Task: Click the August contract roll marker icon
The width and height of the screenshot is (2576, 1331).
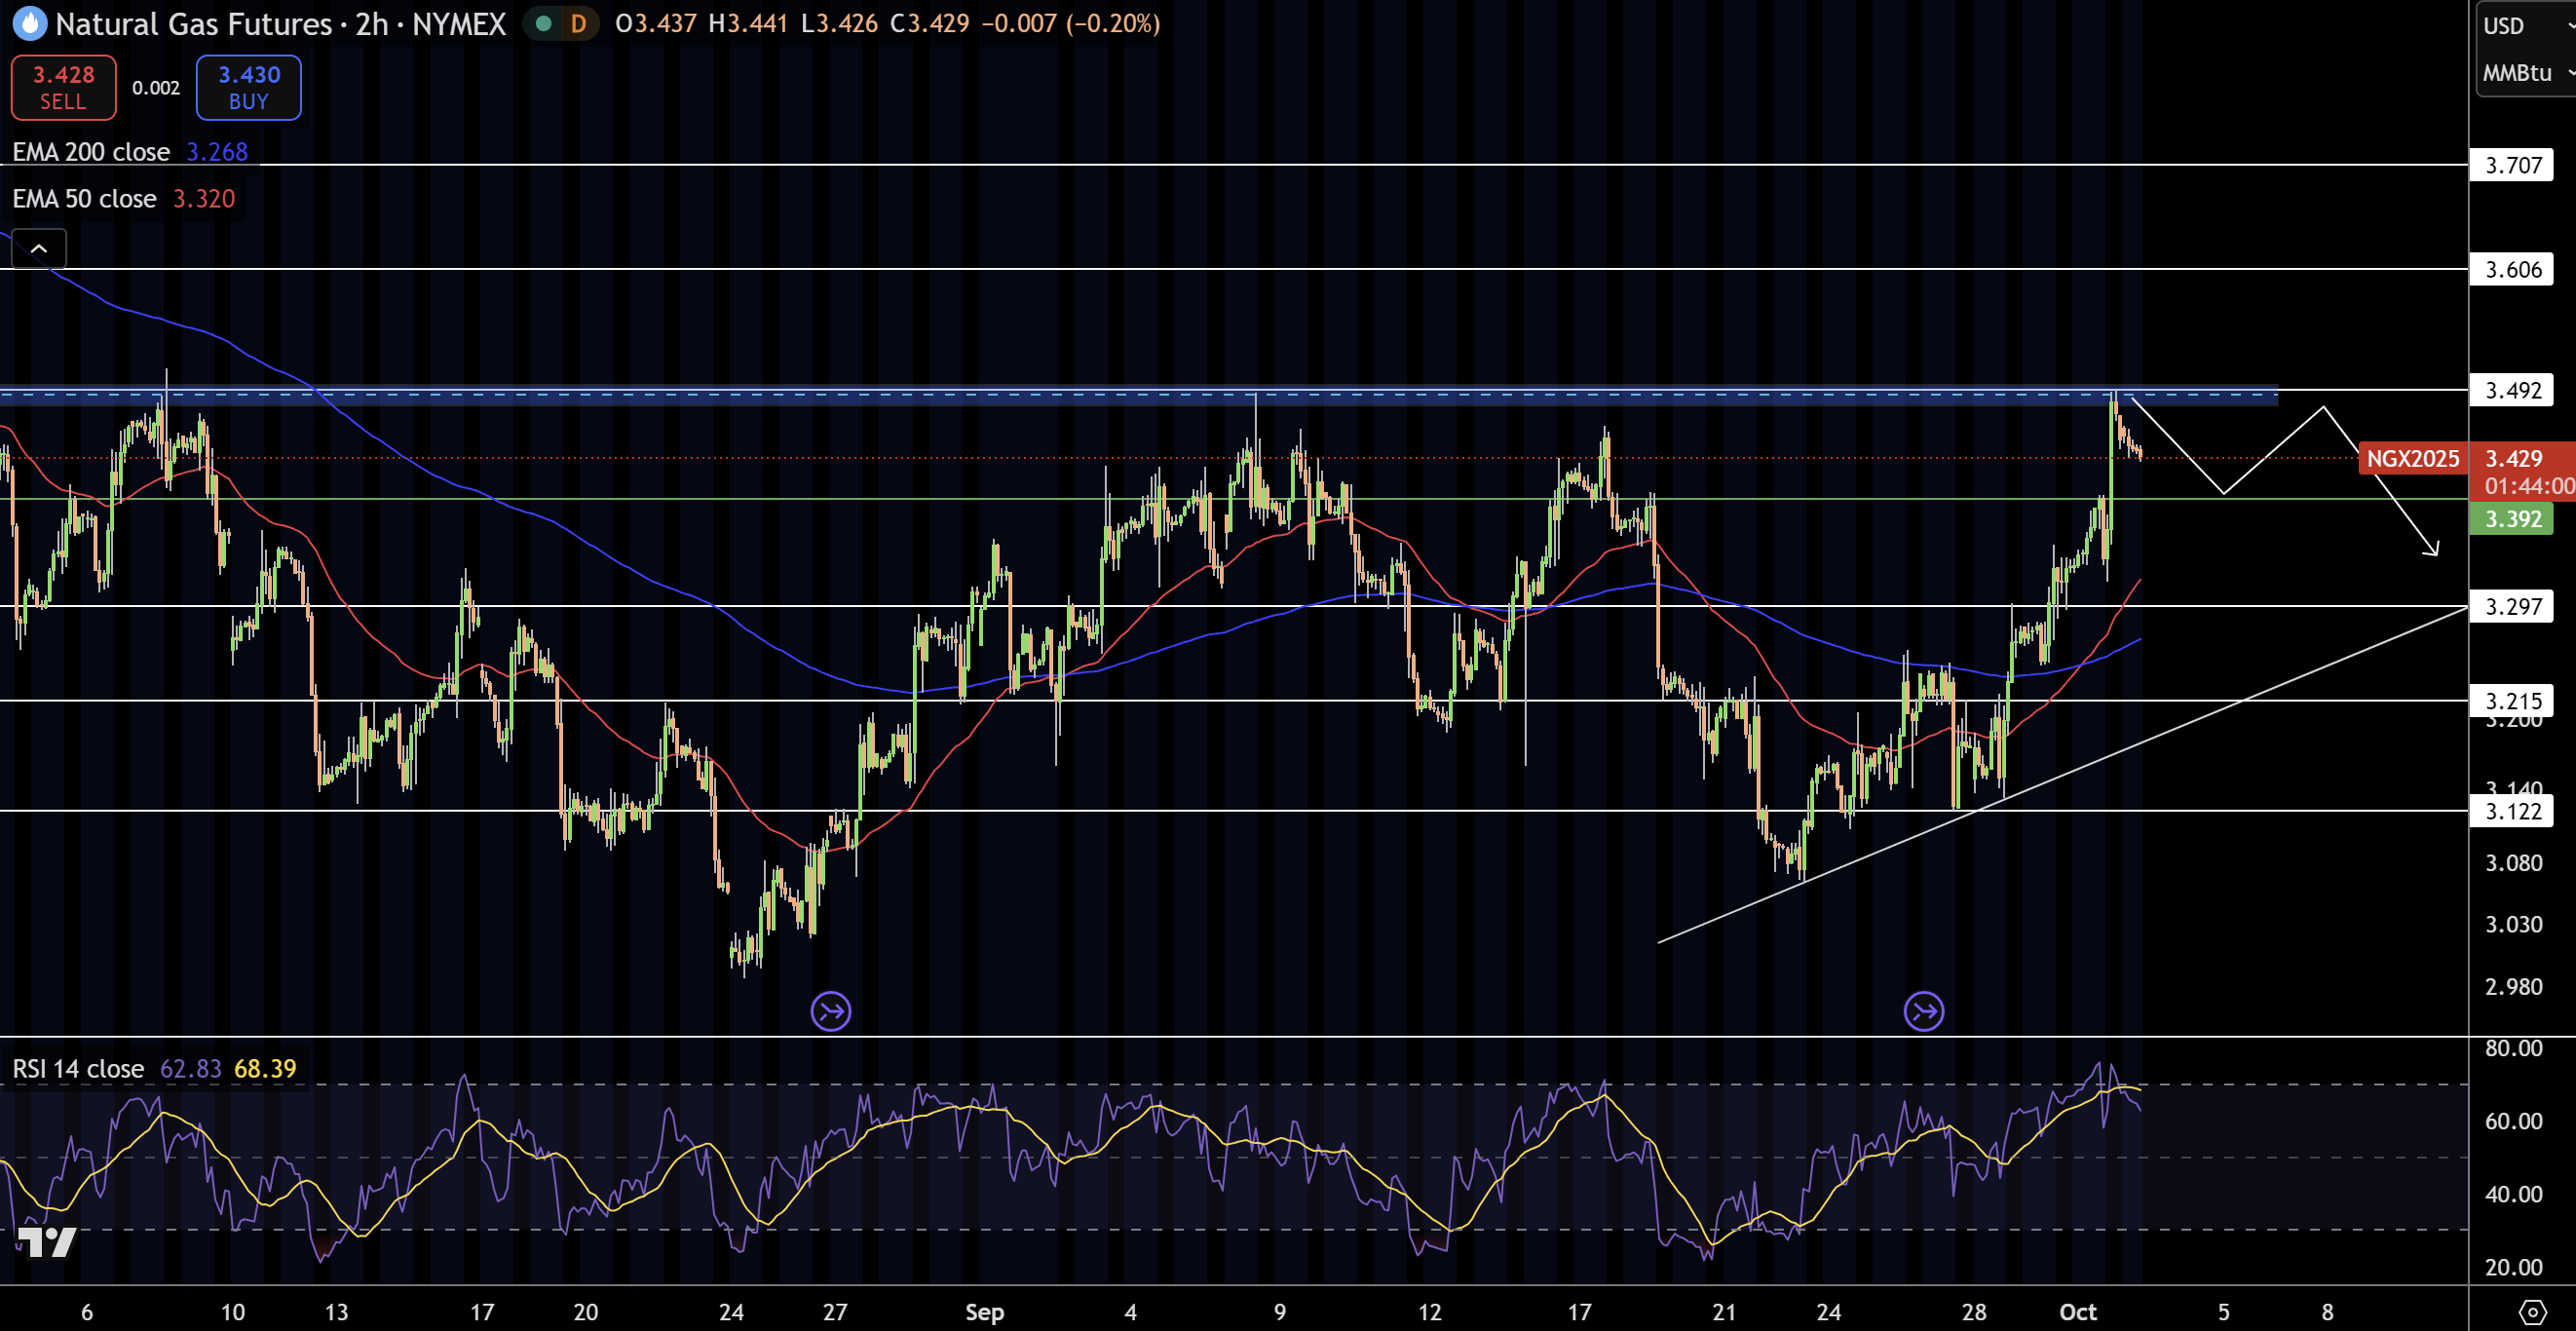Action: 830,1011
